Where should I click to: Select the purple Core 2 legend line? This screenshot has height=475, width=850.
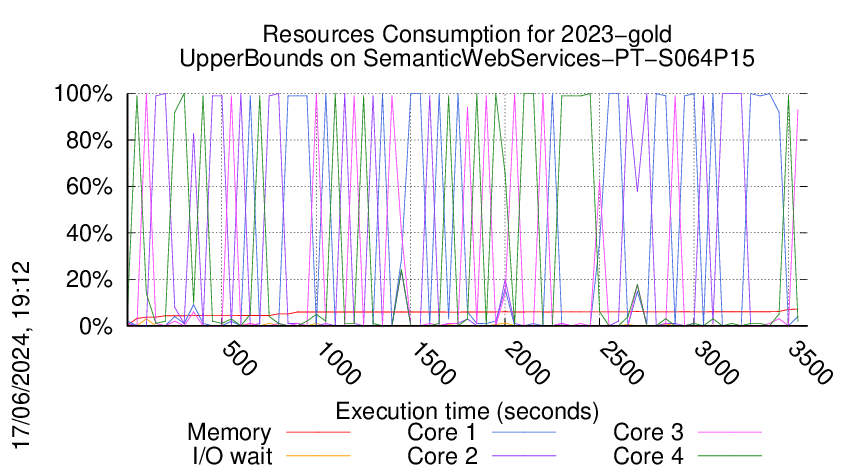point(524,456)
